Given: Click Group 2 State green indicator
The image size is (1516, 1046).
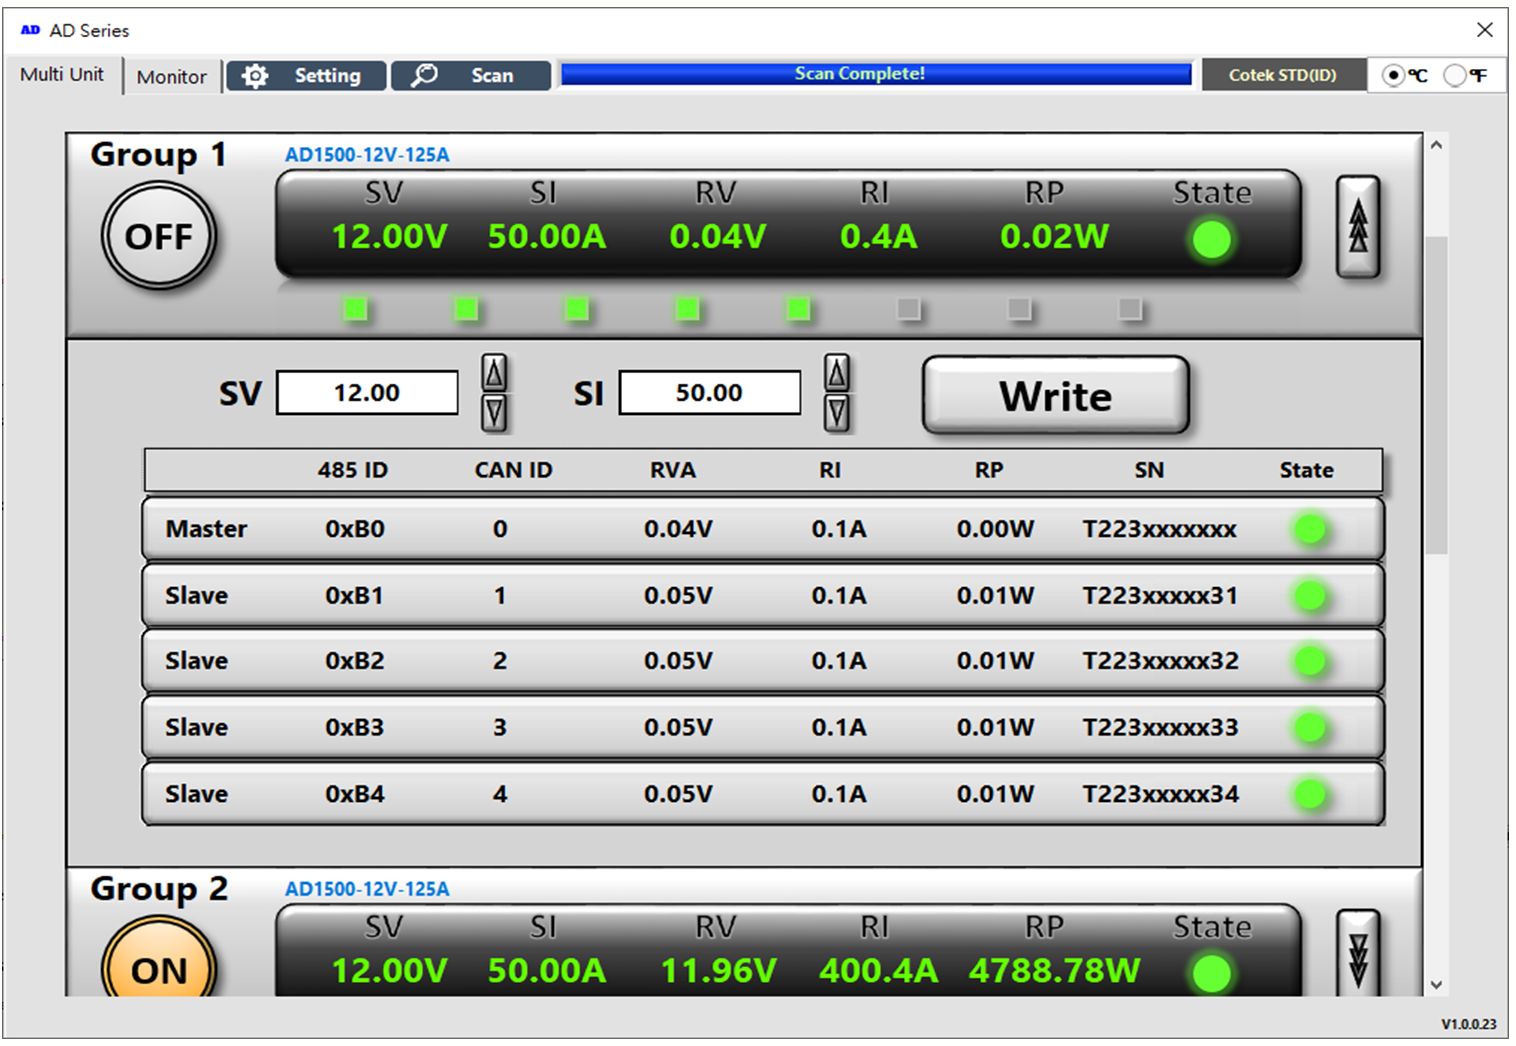Looking at the screenshot, I should [x=1212, y=973].
